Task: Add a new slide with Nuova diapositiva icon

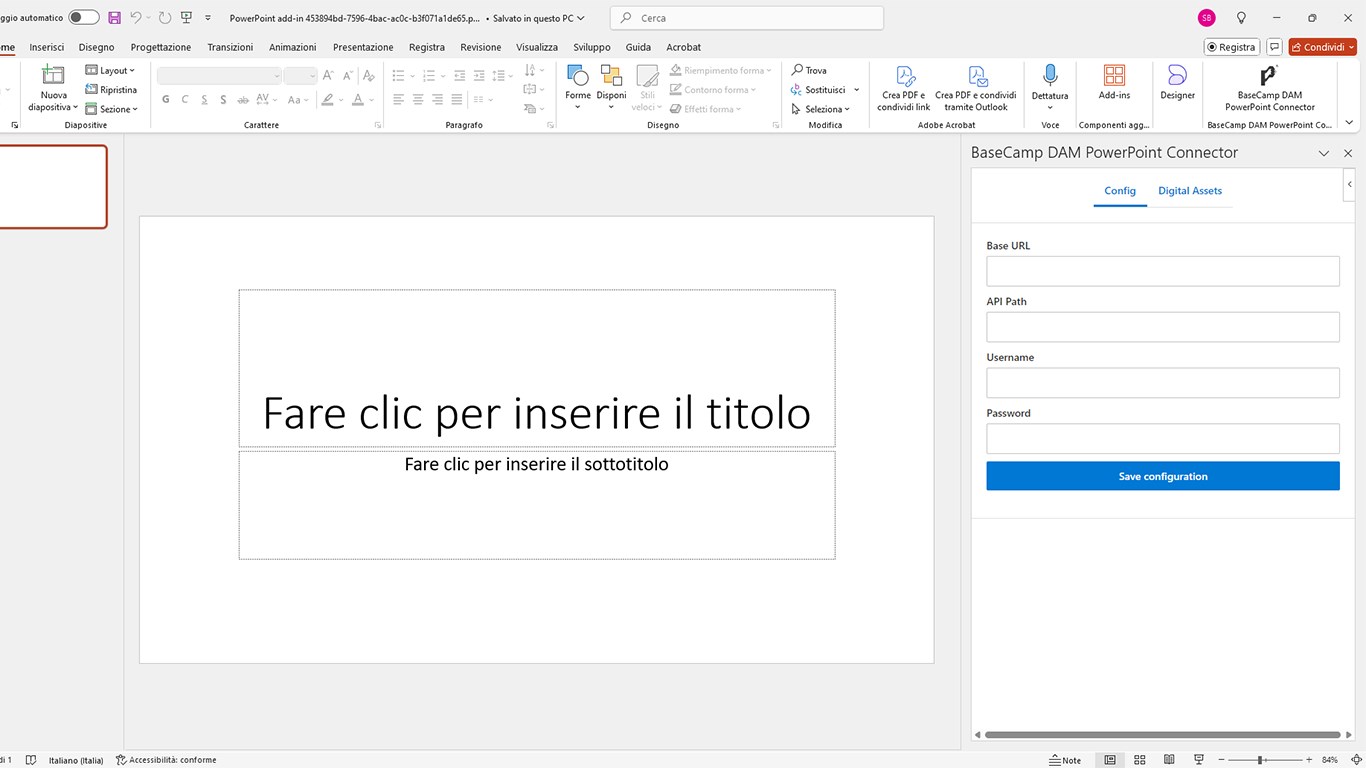Action: pos(53,75)
